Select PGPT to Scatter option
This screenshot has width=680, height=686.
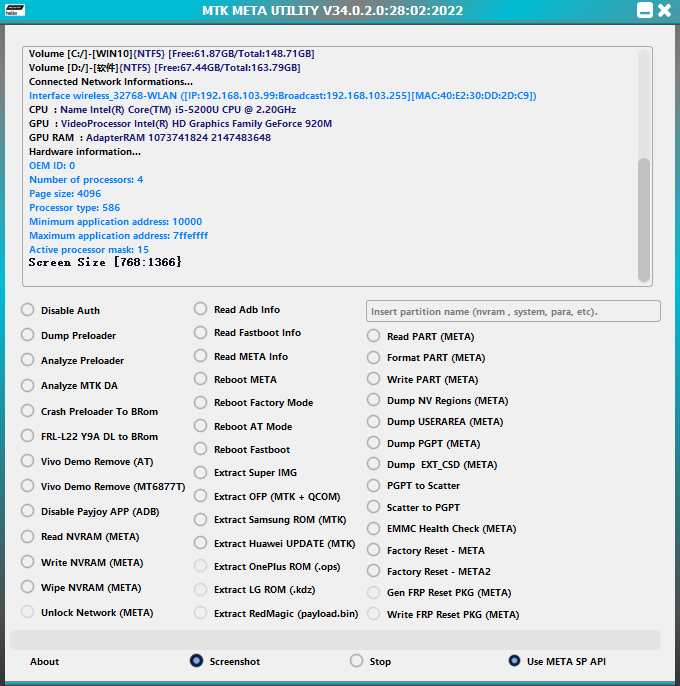[x=373, y=485]
